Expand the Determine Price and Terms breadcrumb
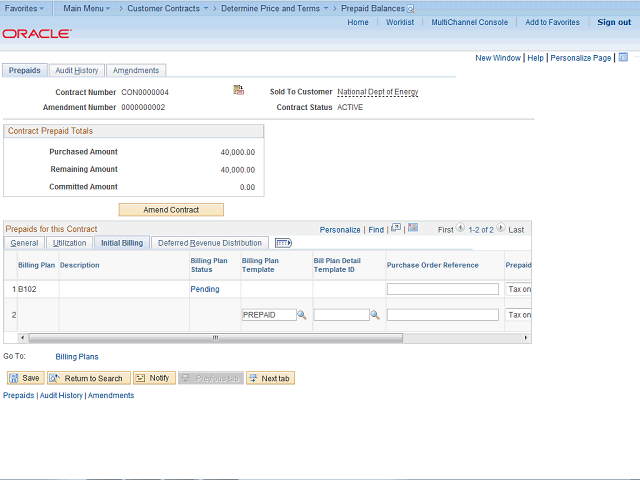The image size is (640, 480). click(275, 8)
